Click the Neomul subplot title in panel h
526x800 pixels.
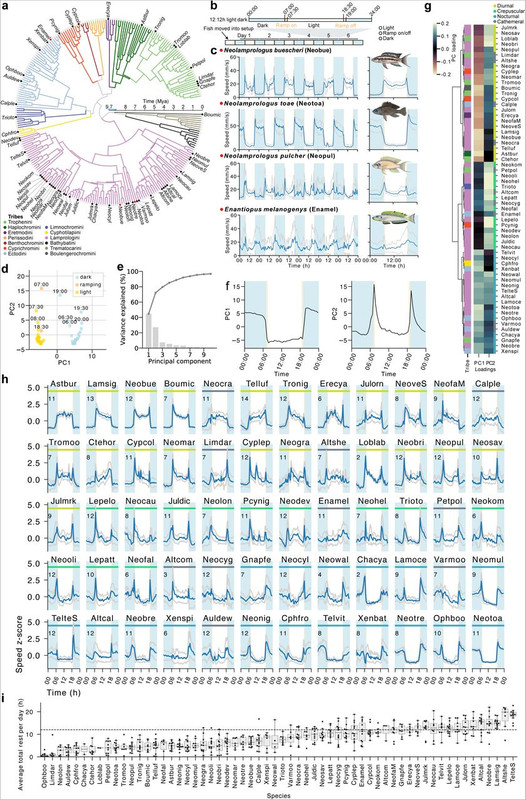[x=487, y=560]
